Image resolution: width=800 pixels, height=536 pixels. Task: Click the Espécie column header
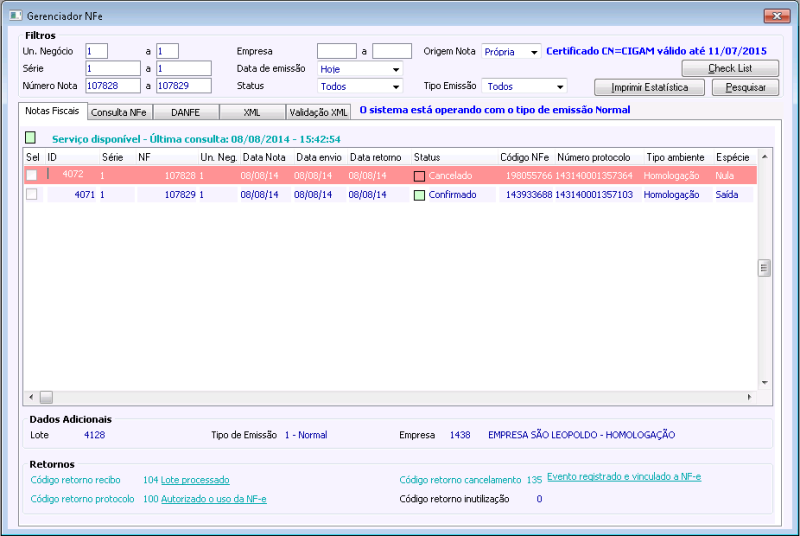click(733, 157)
